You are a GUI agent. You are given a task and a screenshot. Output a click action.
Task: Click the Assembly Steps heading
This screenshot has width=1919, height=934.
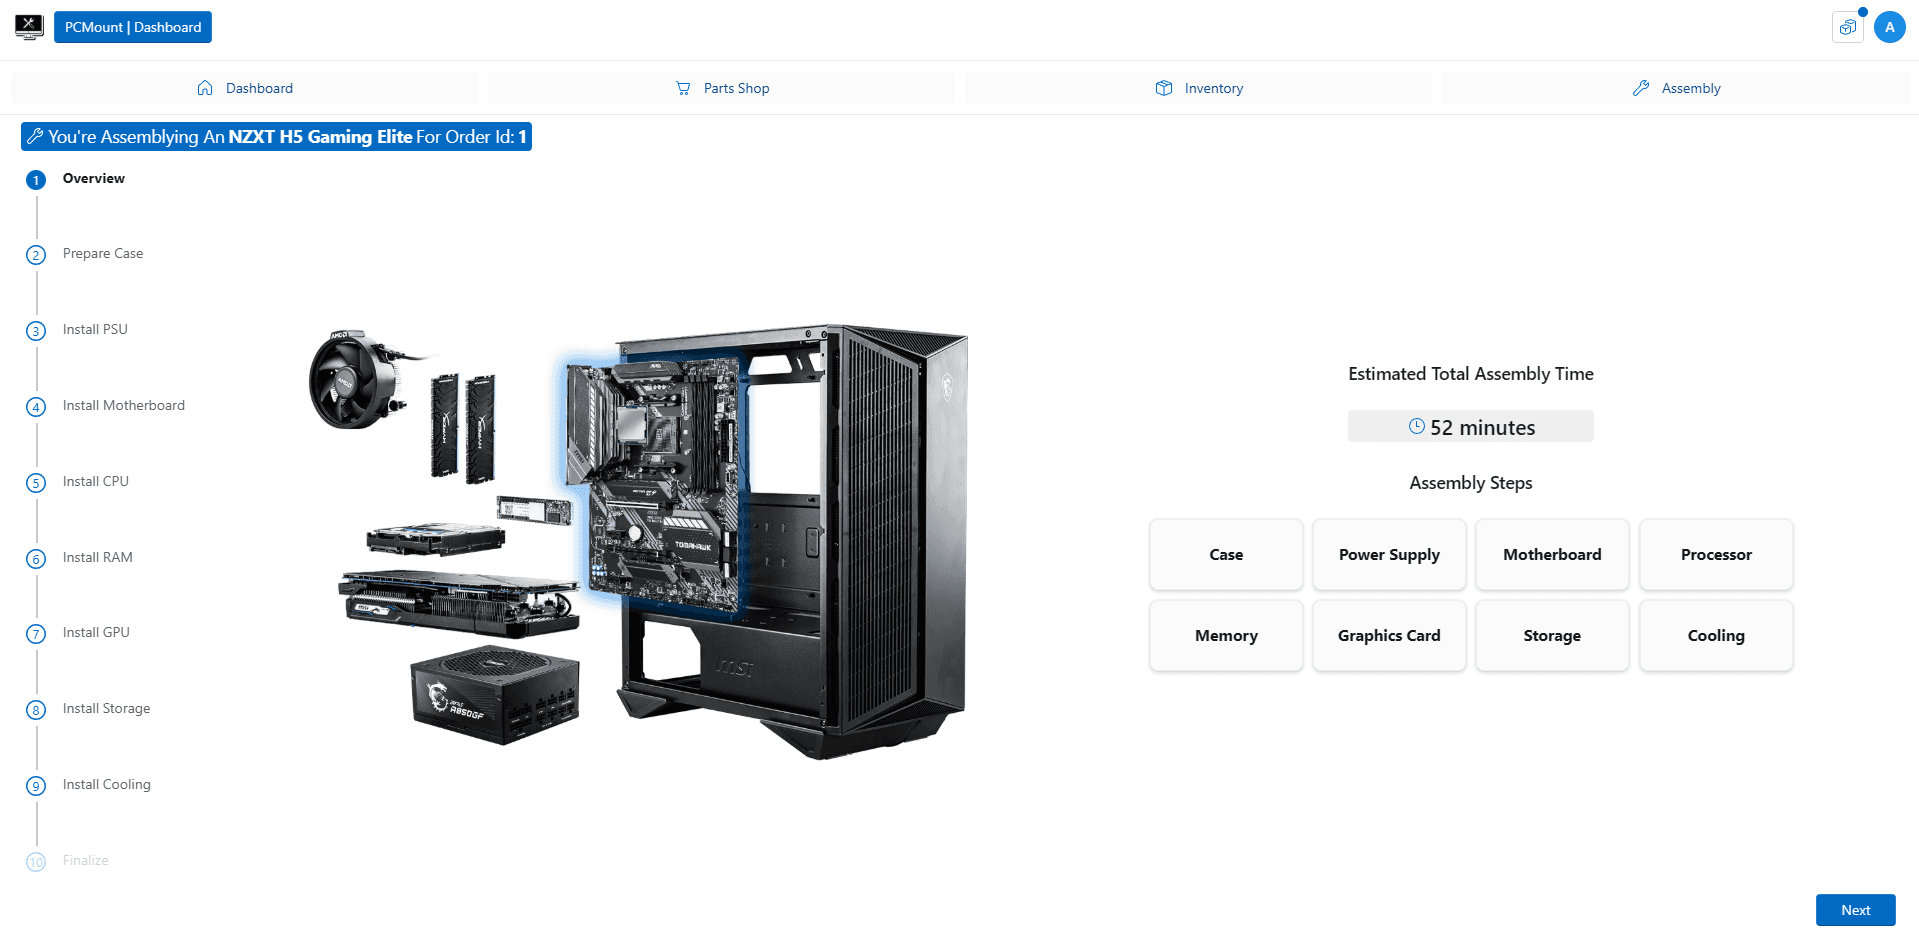tap(1471, 483)
